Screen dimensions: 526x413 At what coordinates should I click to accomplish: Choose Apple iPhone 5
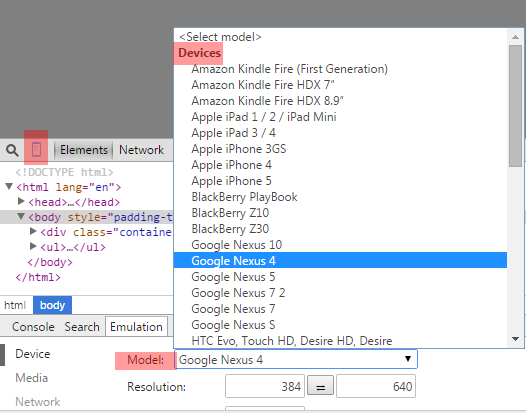tap(340, 181)
